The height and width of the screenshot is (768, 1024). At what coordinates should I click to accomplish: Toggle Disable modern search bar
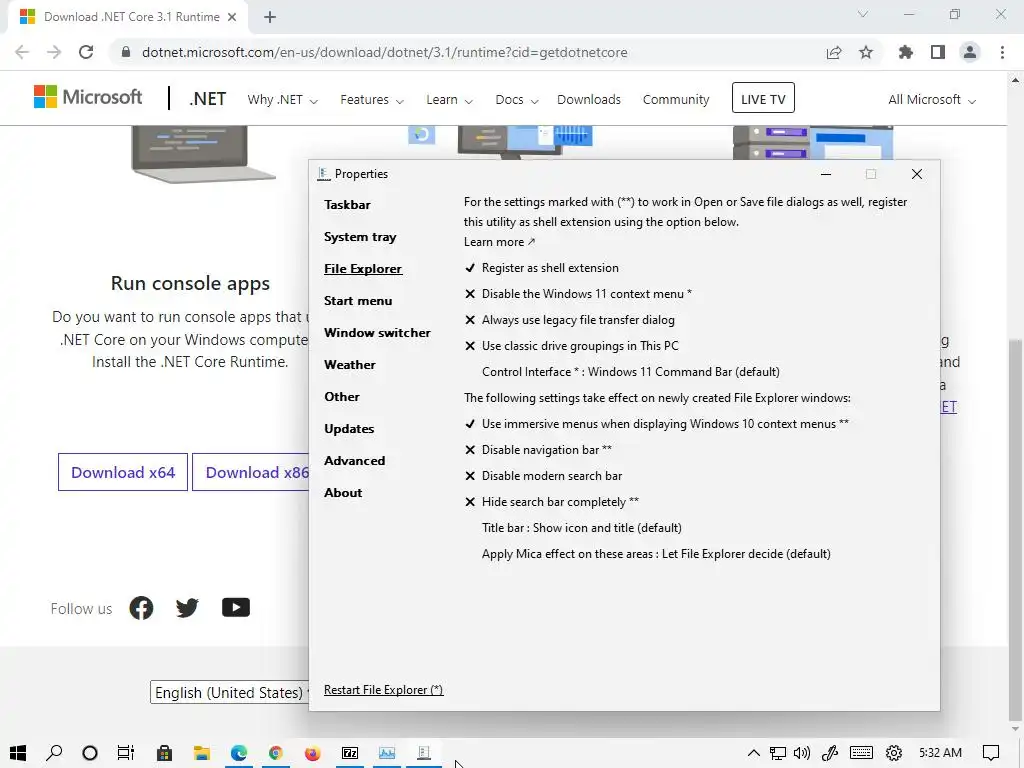[543, 476]
